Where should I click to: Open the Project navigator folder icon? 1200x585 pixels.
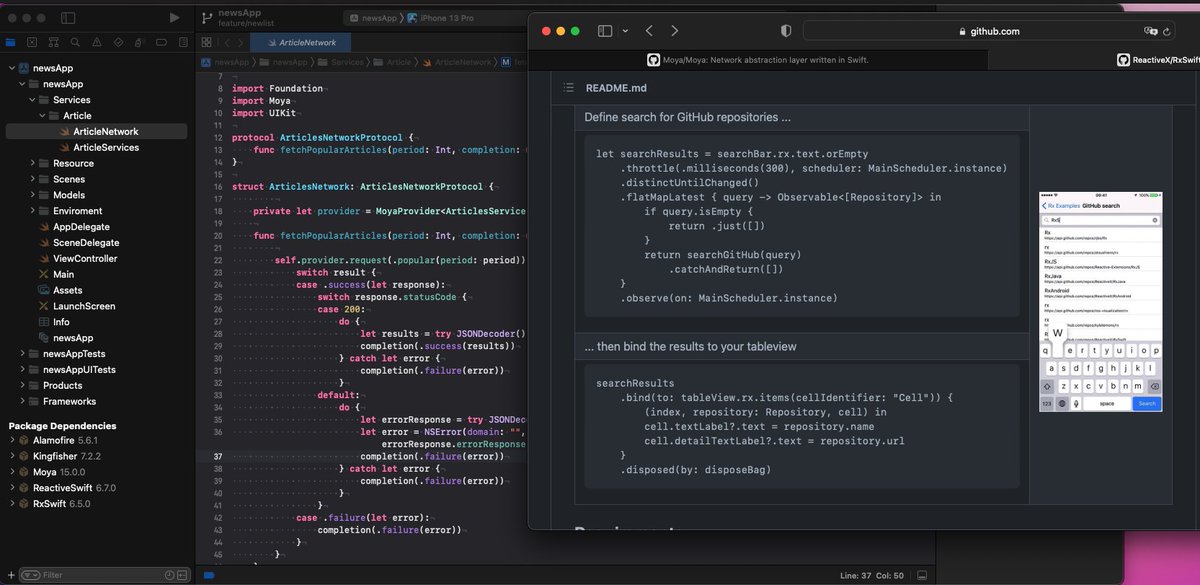(x=11, y=43)
